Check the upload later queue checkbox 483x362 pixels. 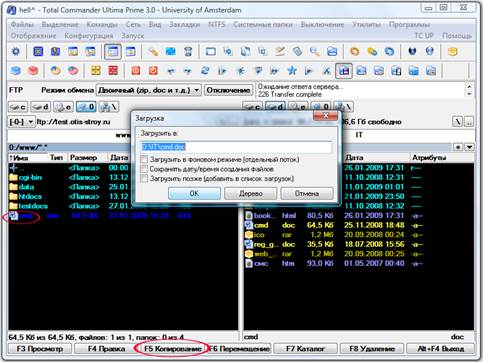pyautogui.click(x=144, y=179)
